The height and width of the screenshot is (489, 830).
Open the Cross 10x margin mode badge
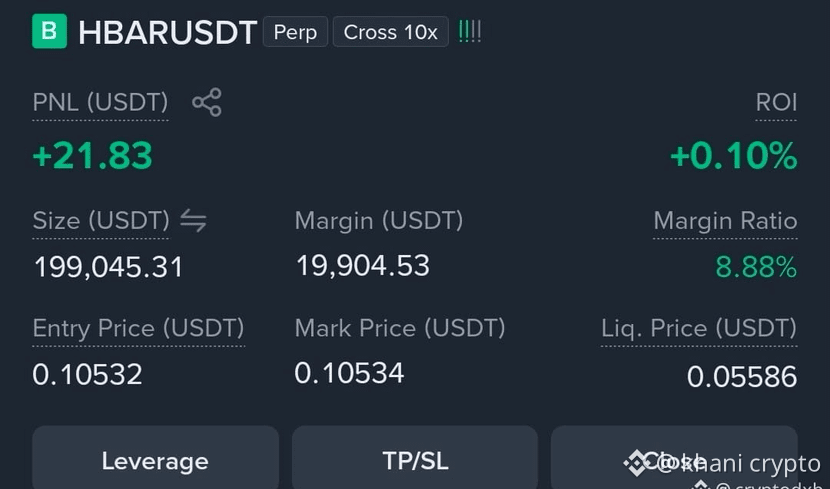coord(391,32)
